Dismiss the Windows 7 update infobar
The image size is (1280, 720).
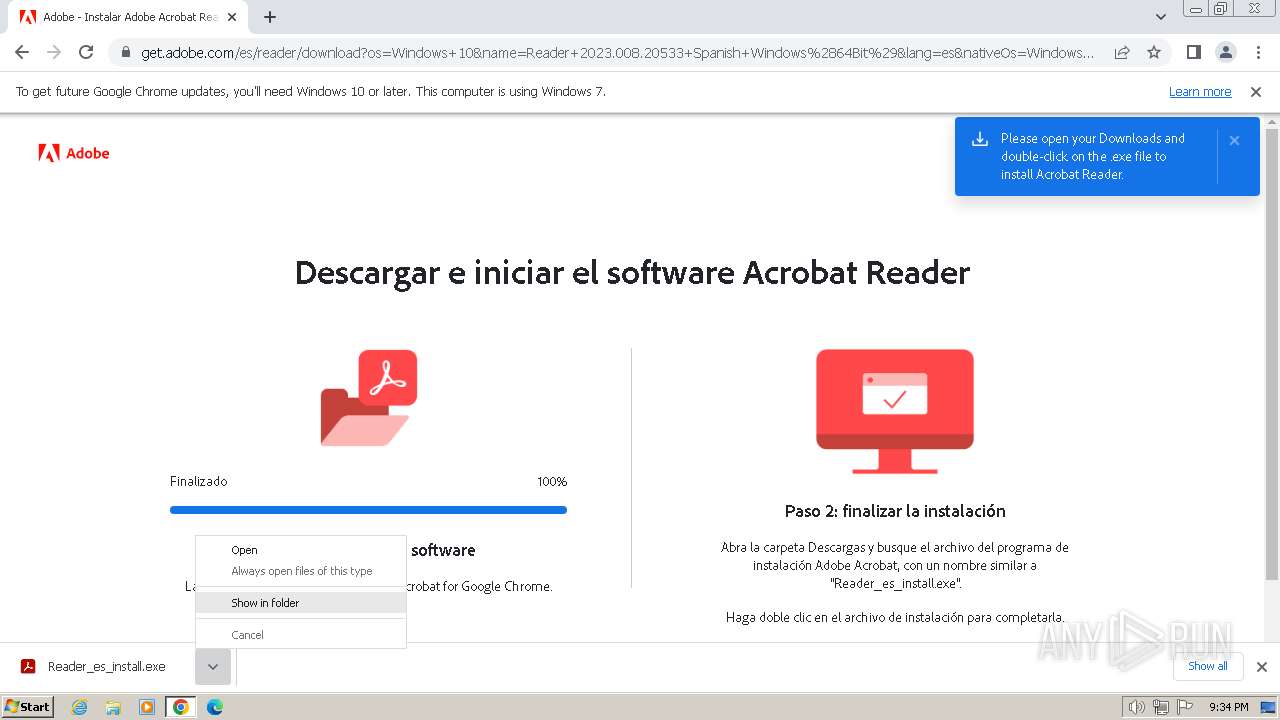(1256, 92)
